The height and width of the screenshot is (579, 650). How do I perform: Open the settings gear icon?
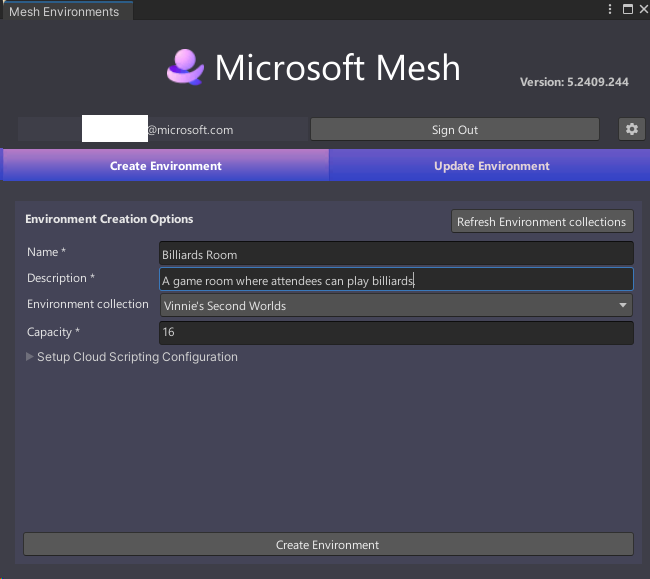(631, 129)
